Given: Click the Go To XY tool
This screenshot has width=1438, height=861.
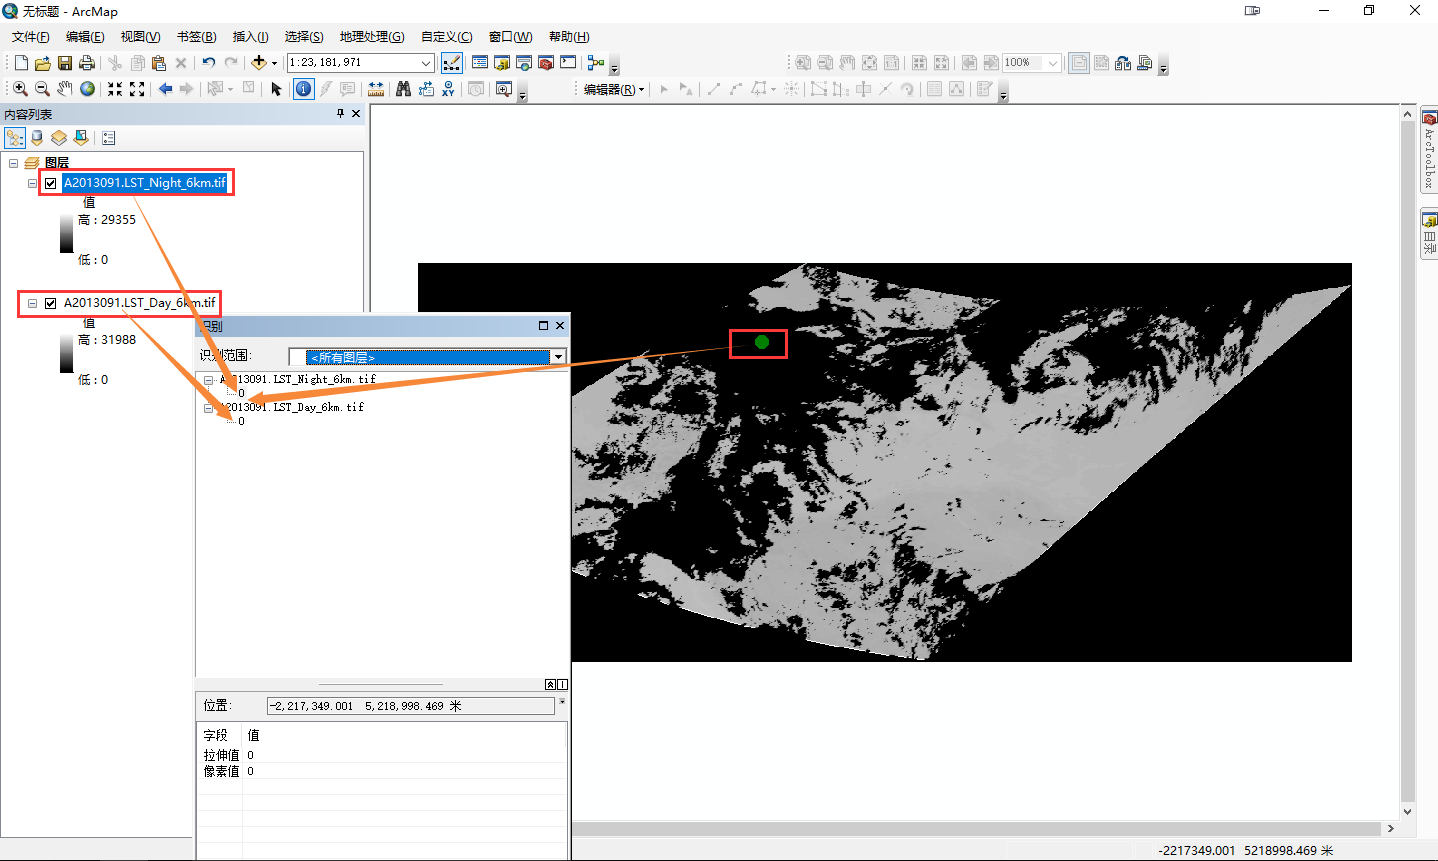Looking at the screenshot, I should 448,88.
